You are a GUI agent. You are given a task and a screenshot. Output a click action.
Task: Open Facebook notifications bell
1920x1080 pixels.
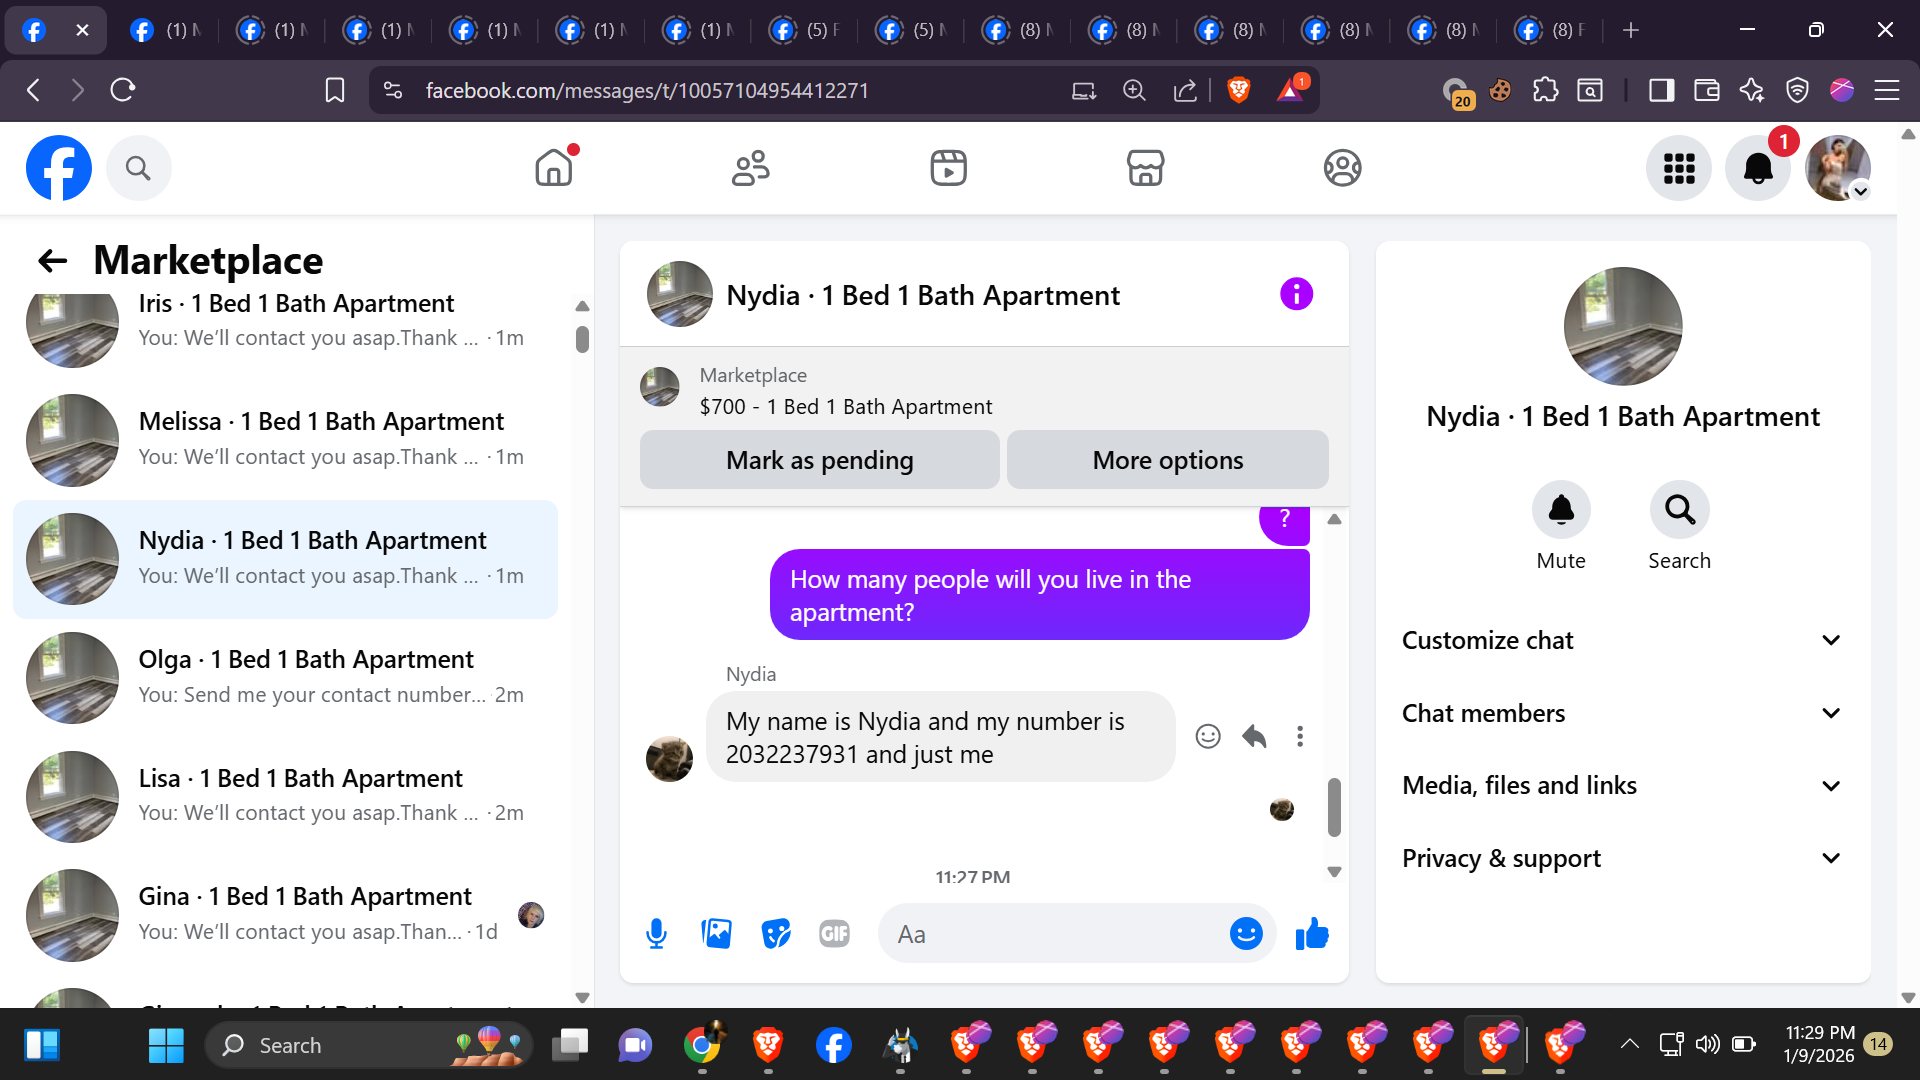pos(1757,168)
